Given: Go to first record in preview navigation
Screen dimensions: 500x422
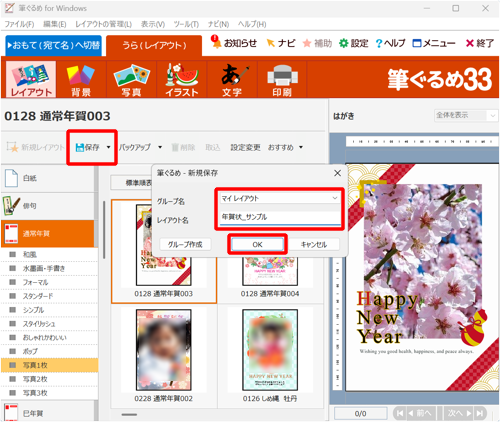Looking at the screenshot, I should click(400, 413).
